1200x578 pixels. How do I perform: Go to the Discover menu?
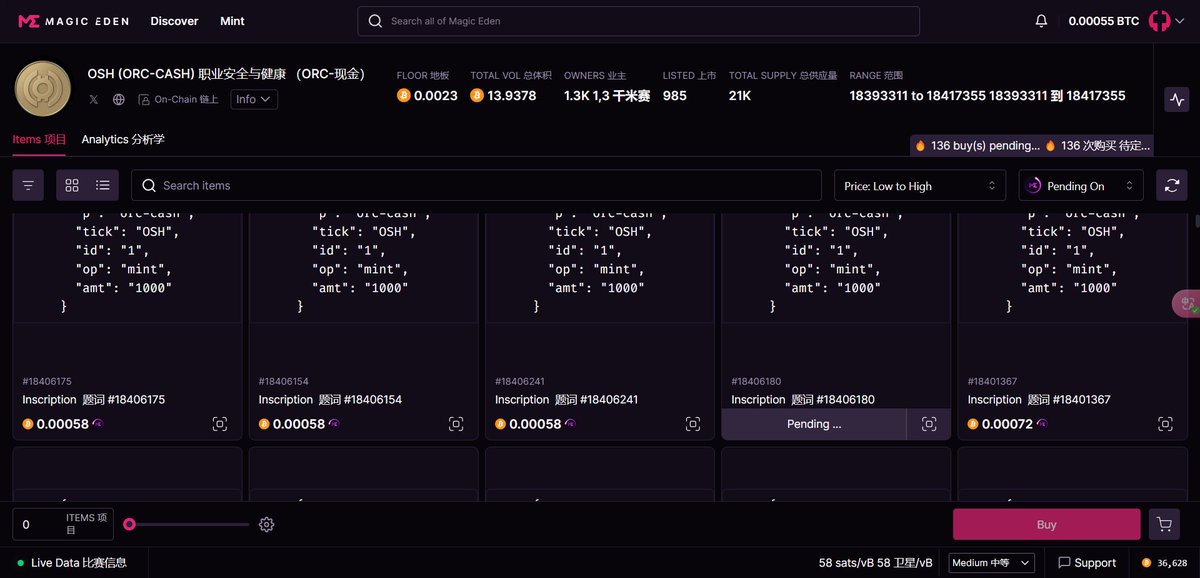click(x=175, y=21)
